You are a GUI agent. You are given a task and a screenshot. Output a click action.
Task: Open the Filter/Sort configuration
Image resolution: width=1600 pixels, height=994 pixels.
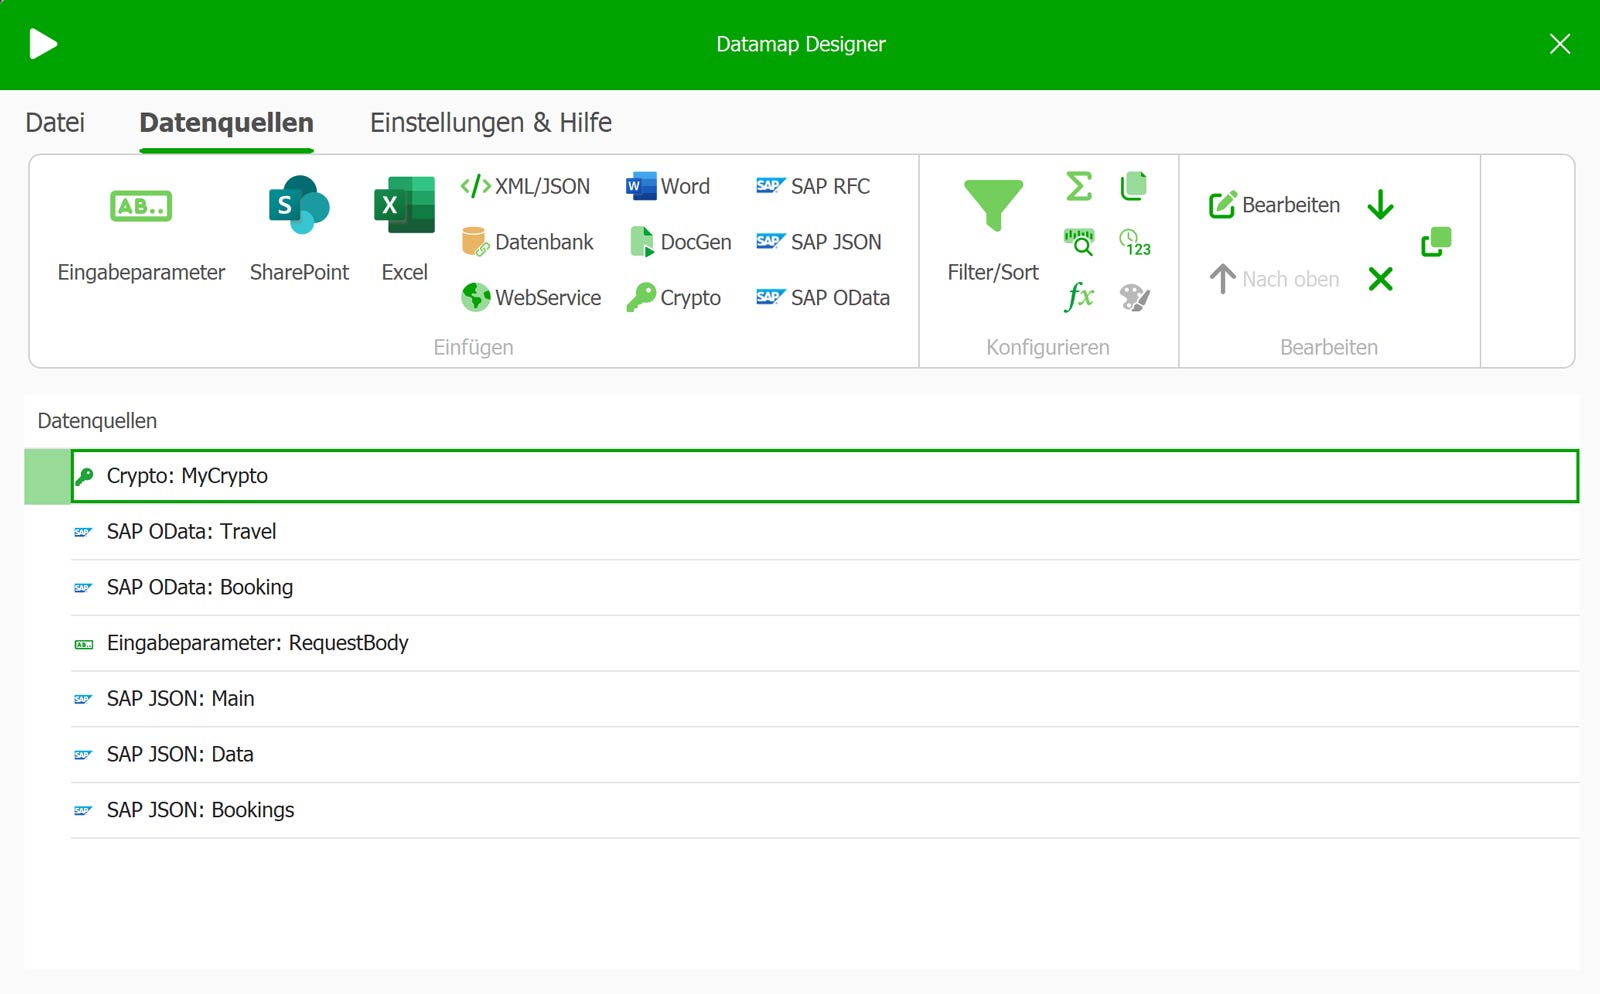pyautogui.click(x=993, y=230)
